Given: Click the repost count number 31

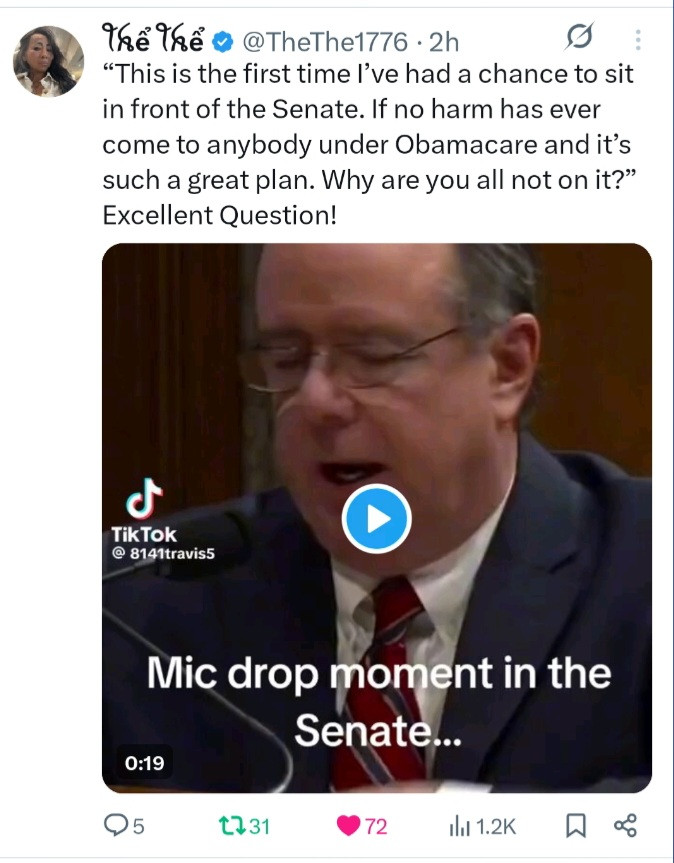Looking at the screenshot, I should [260, 827].
